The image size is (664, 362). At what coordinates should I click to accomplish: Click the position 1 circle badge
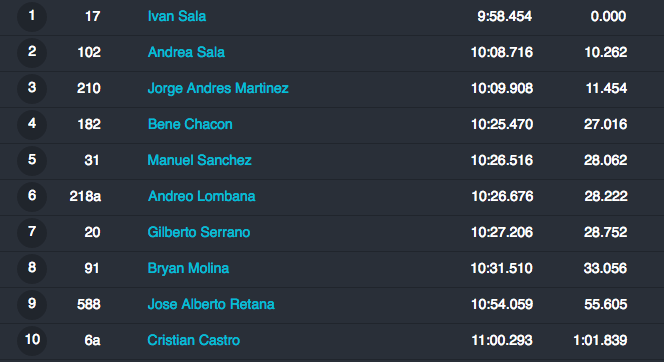coord(32,17)
